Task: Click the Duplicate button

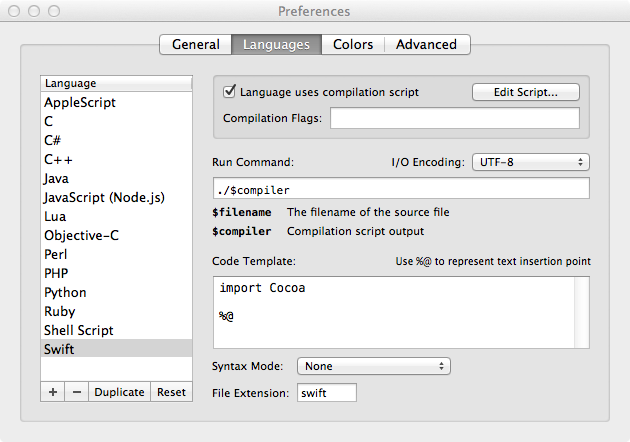Action: coord(120,392)
